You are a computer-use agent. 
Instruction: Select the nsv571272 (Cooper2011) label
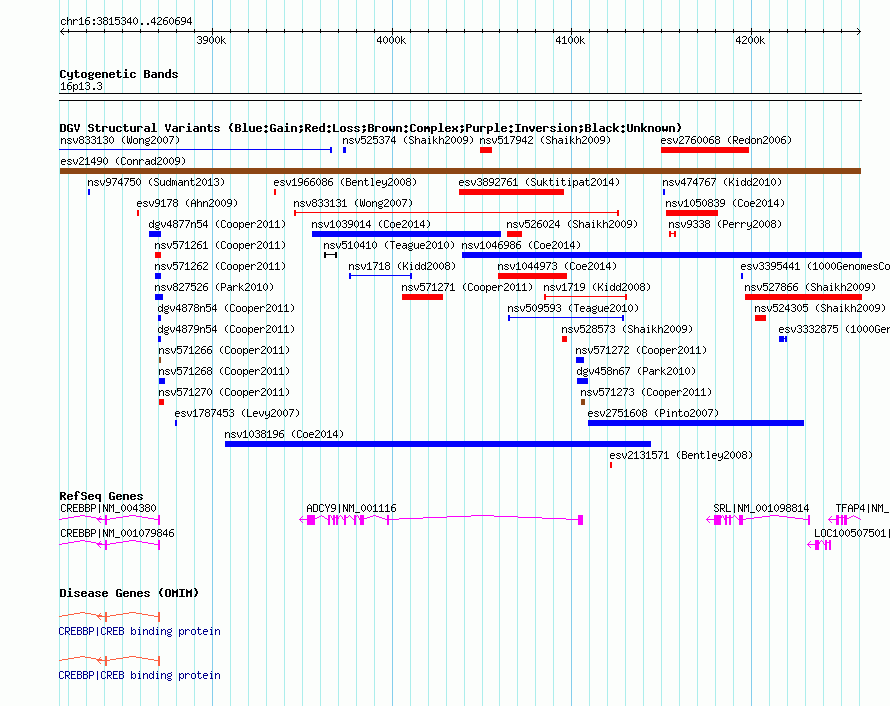point(641,350)
